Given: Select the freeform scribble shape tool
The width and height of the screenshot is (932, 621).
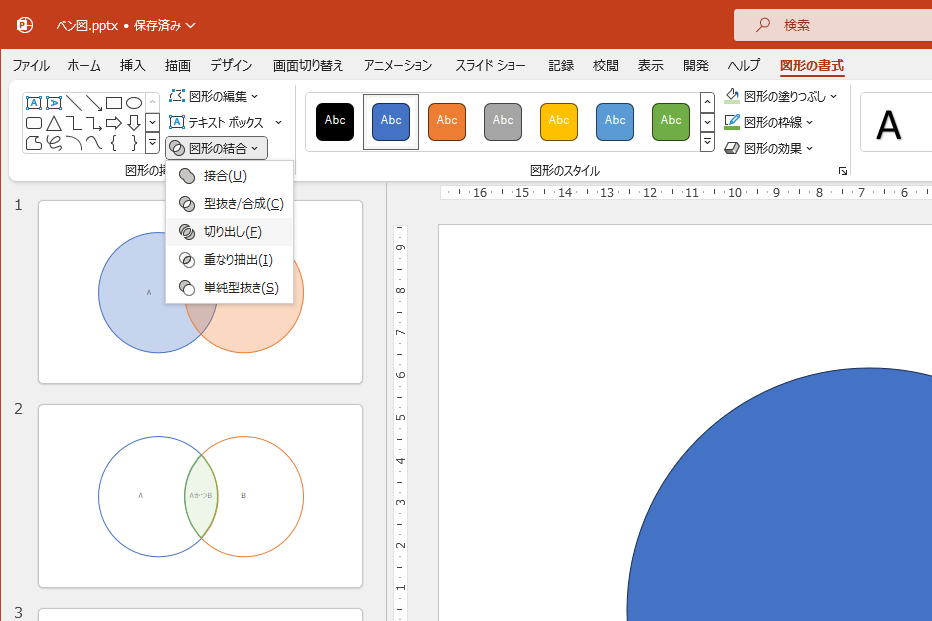Looking at the screenshot, I should pyautogui.click(x=53, y=143).
